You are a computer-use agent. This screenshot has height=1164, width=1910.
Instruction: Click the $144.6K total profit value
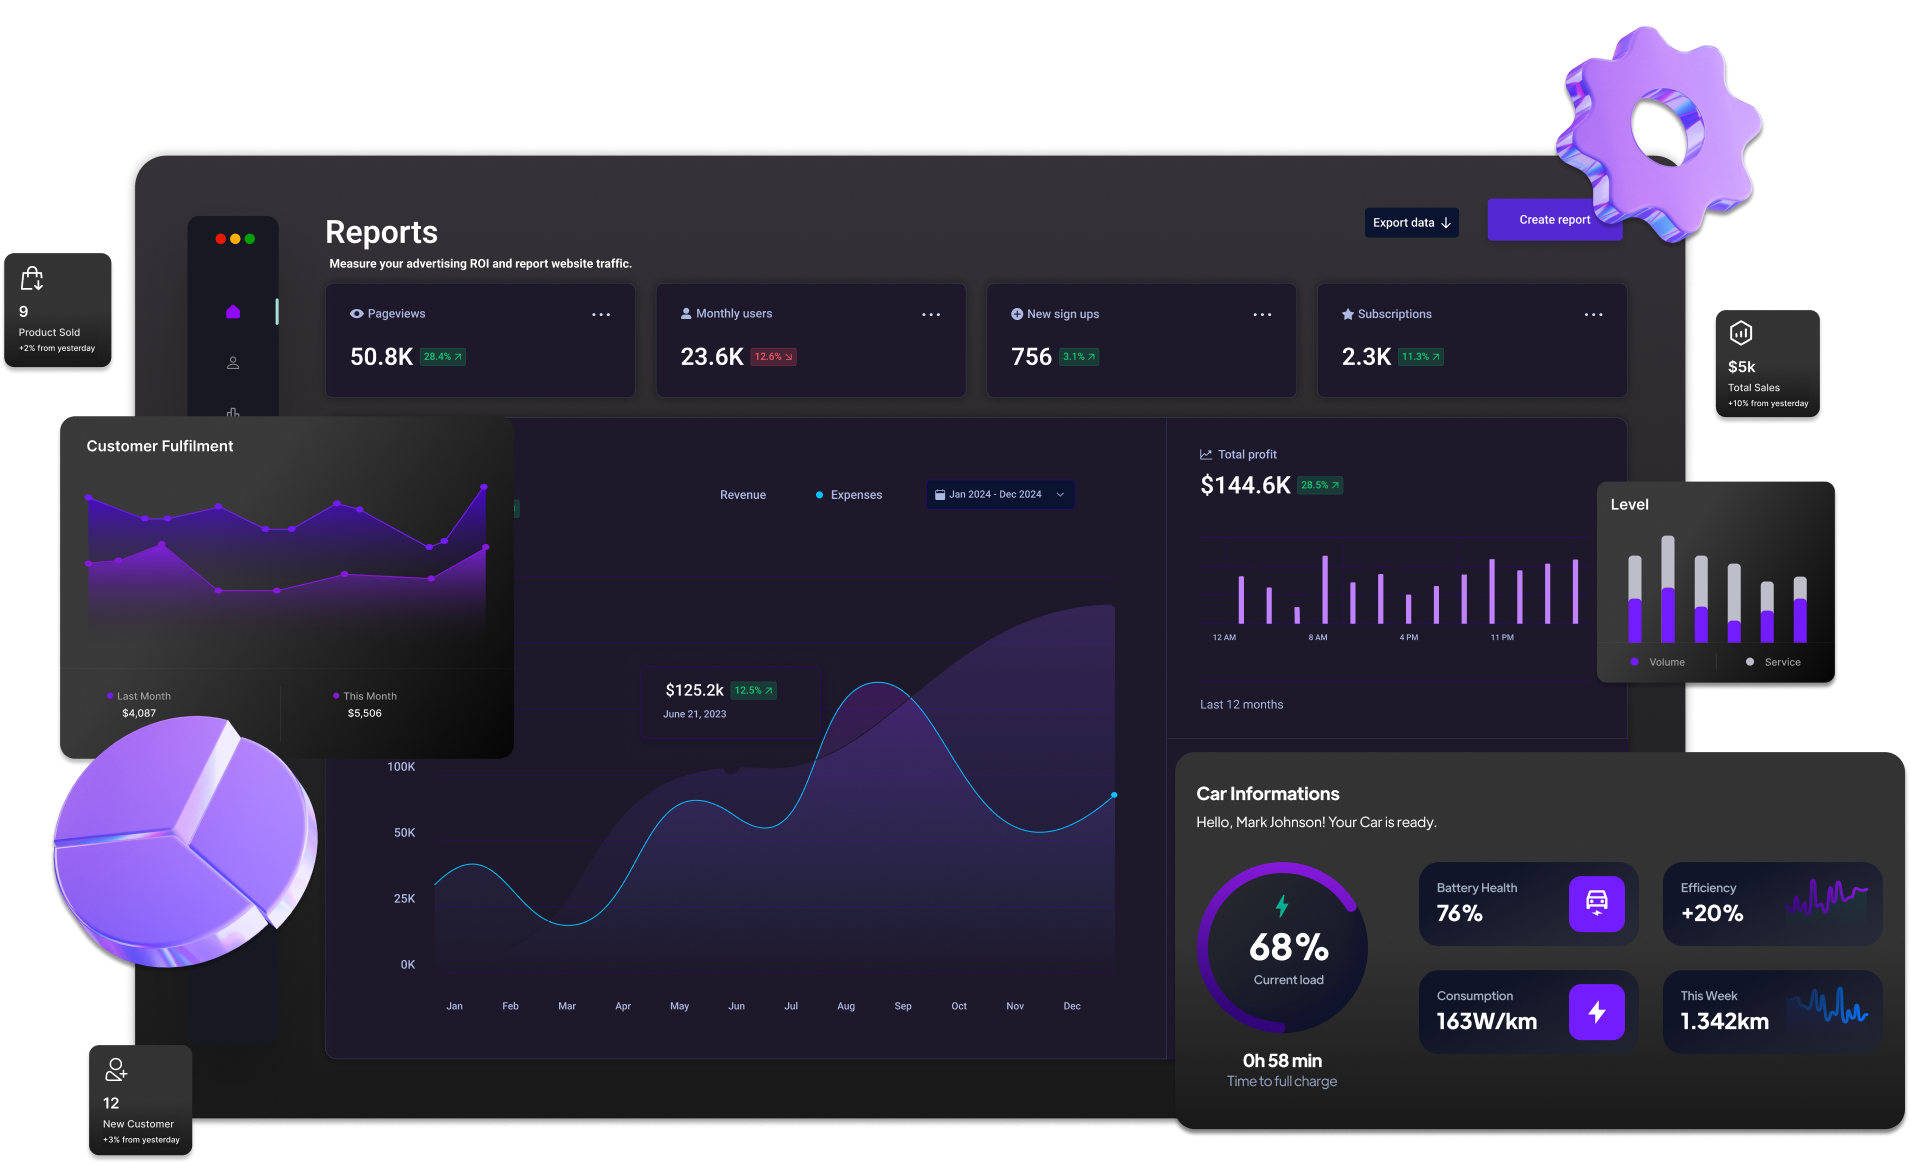[1245, 485]
